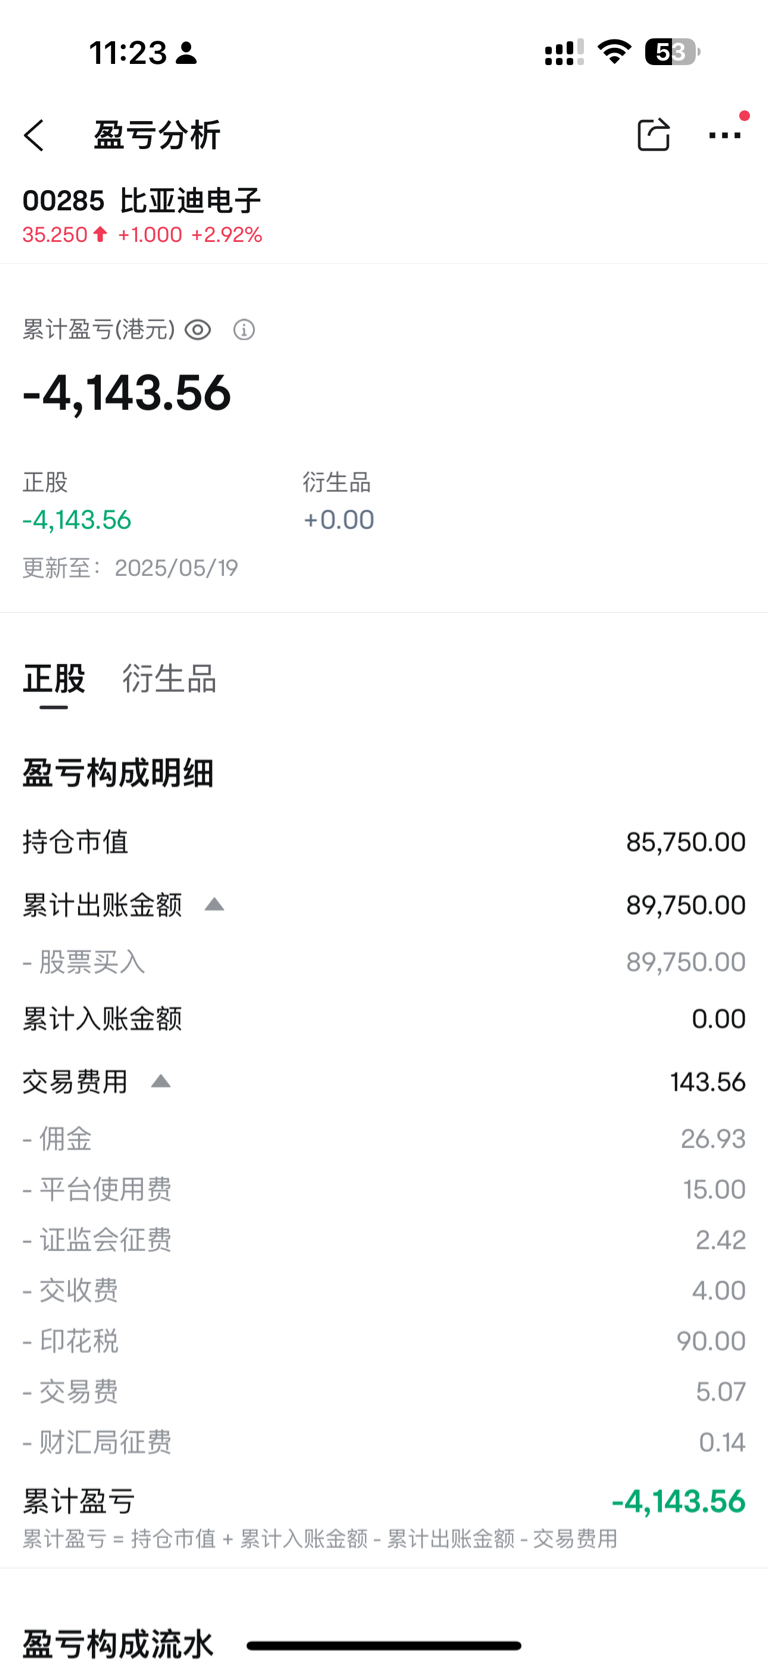Tap the 盈亏构成流水 section heading
The width and height of the screenshot is (768, 1665).
click(x=118, y=1644)
